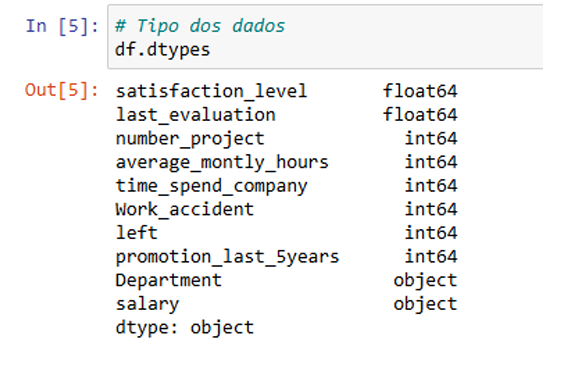Select the df.dtypes code line
564x366 pixels.
tap(162, 50)
